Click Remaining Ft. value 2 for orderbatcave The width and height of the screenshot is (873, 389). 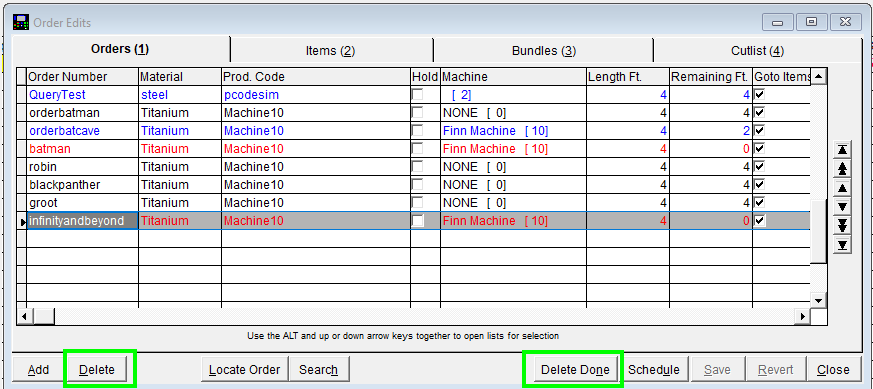pos(711,131)
